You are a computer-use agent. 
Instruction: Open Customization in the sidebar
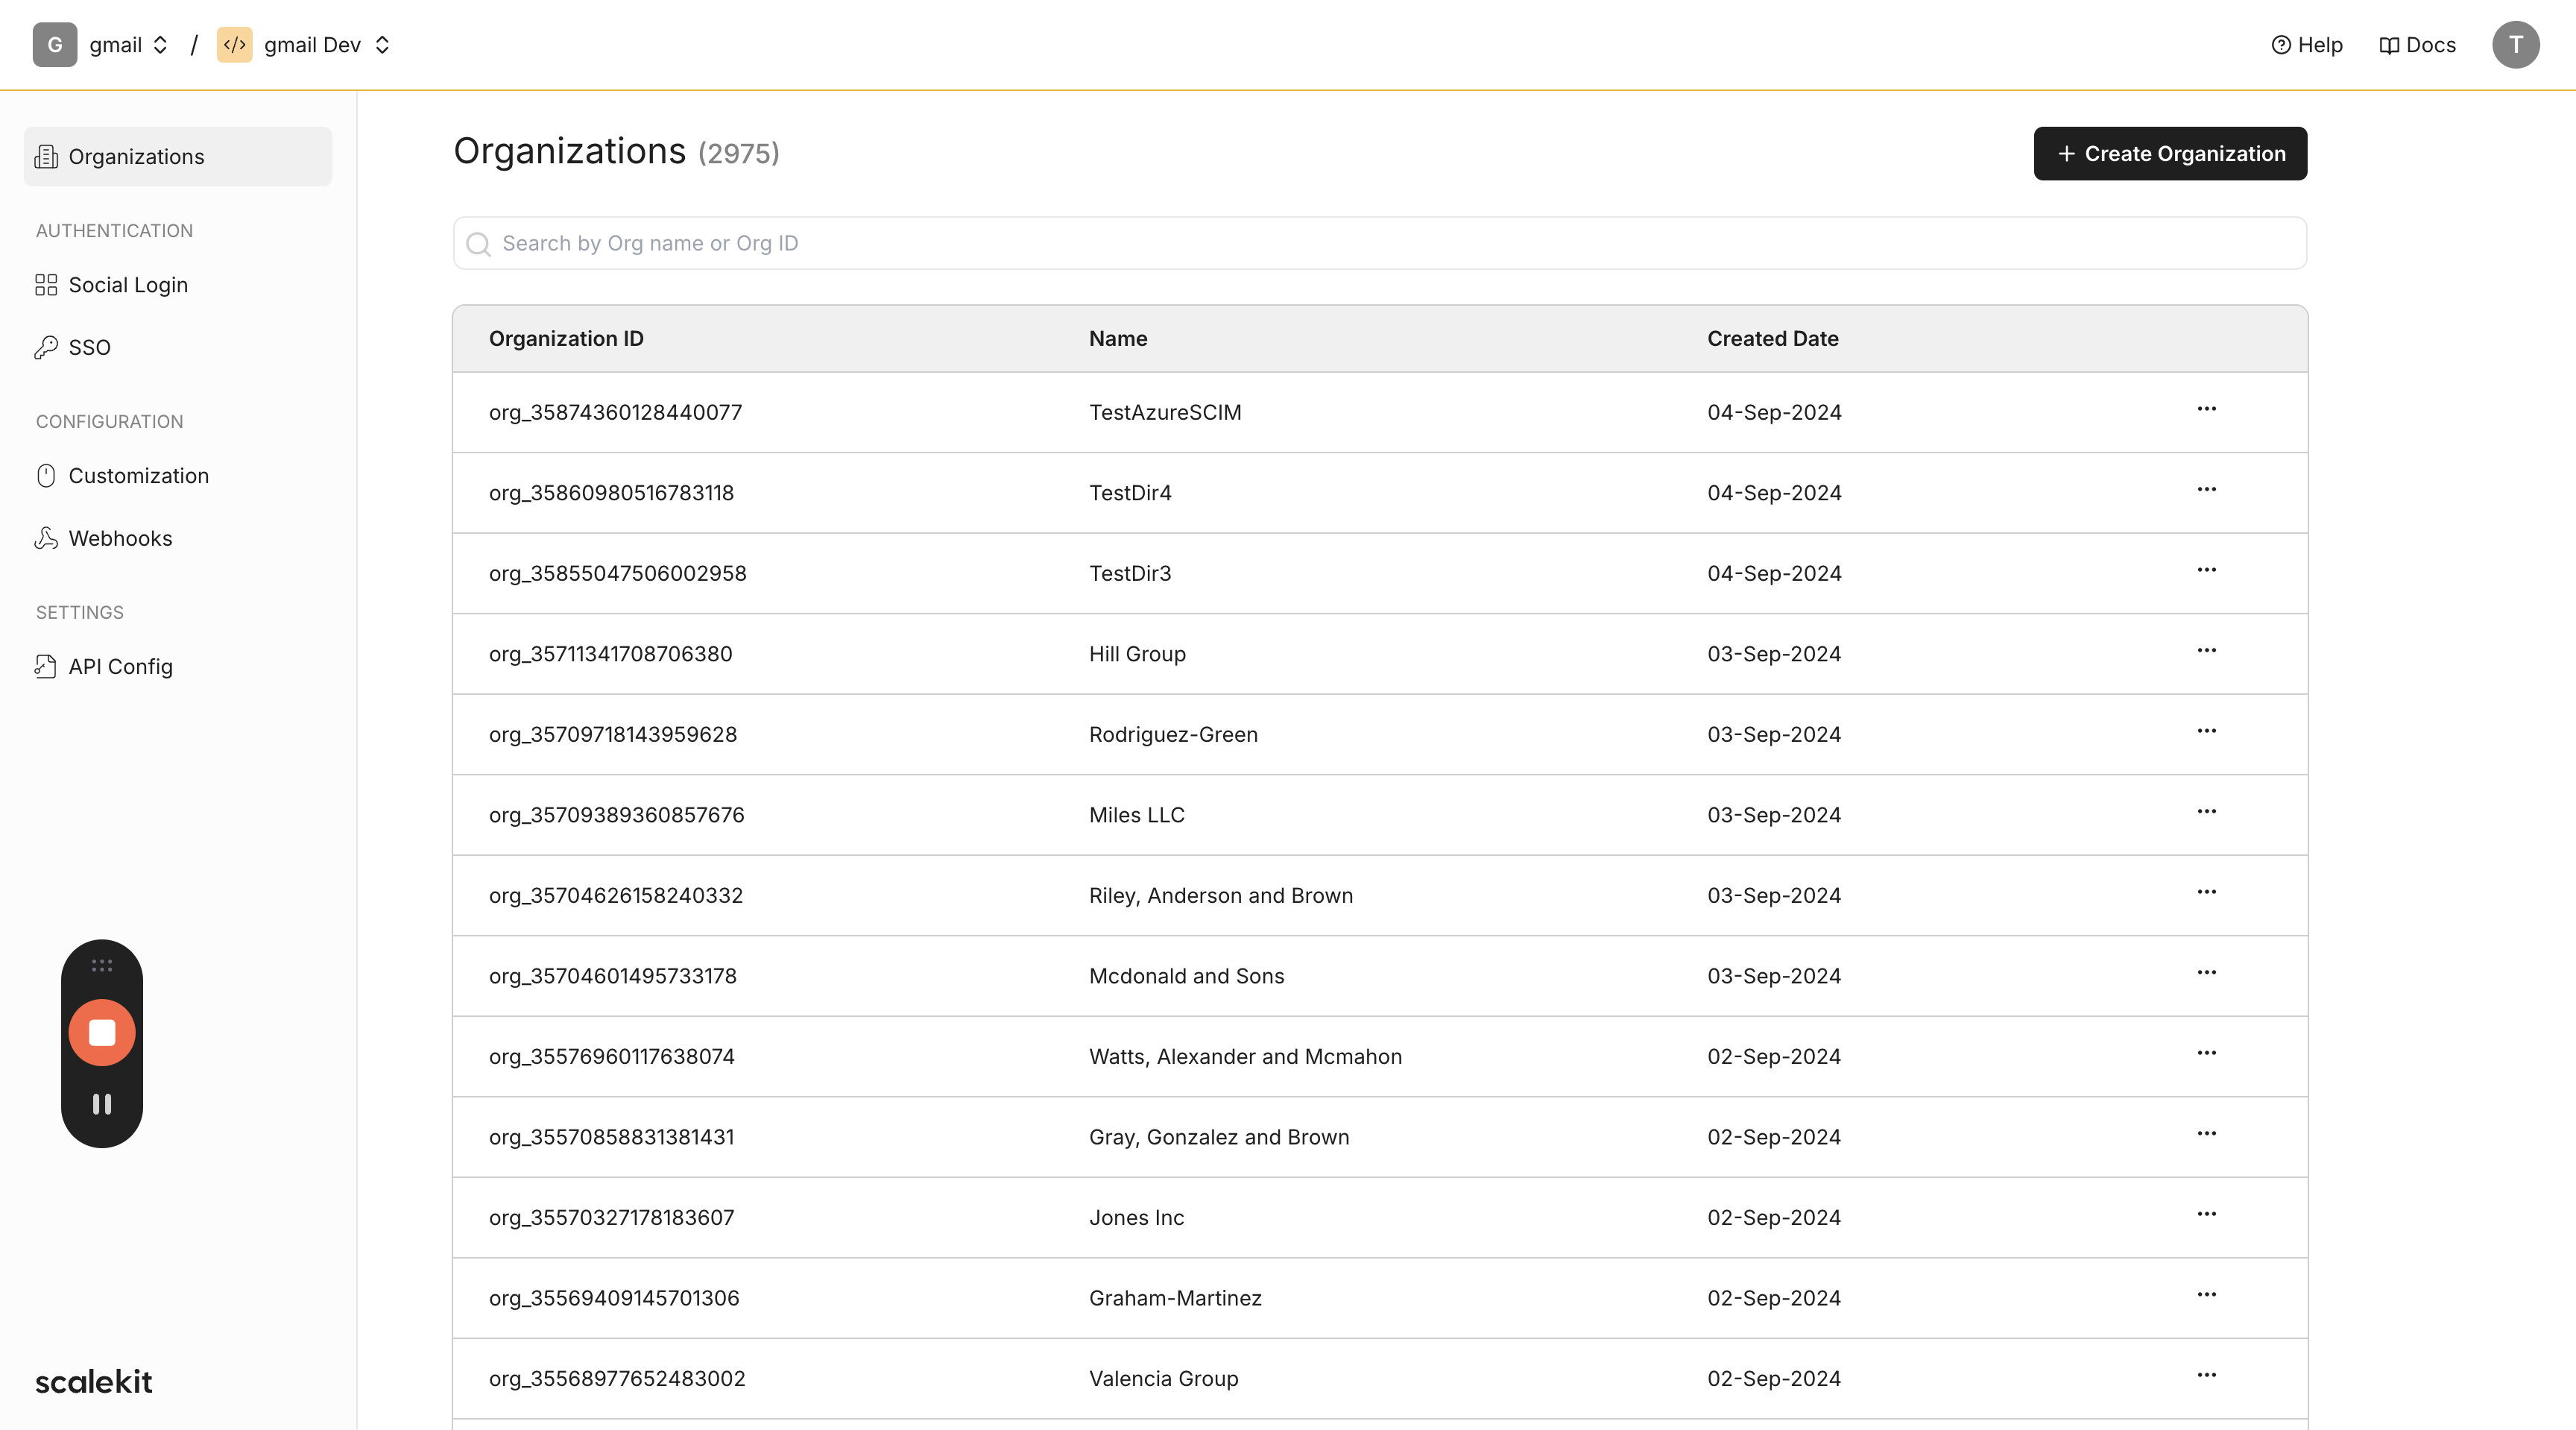[178, 476]
